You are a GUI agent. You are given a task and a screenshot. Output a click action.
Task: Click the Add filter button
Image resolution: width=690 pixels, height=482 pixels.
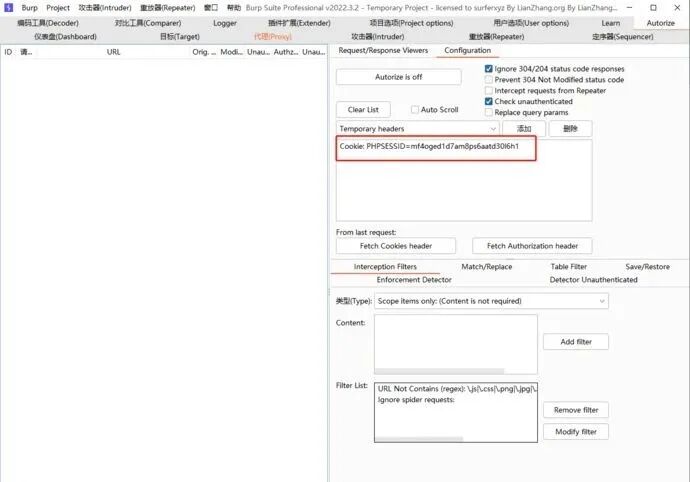click(x=576, y=342)
